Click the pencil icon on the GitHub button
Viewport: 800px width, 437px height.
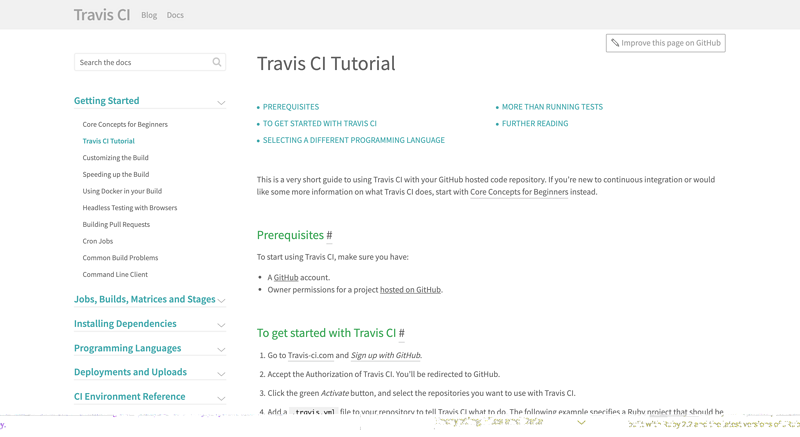615,43
